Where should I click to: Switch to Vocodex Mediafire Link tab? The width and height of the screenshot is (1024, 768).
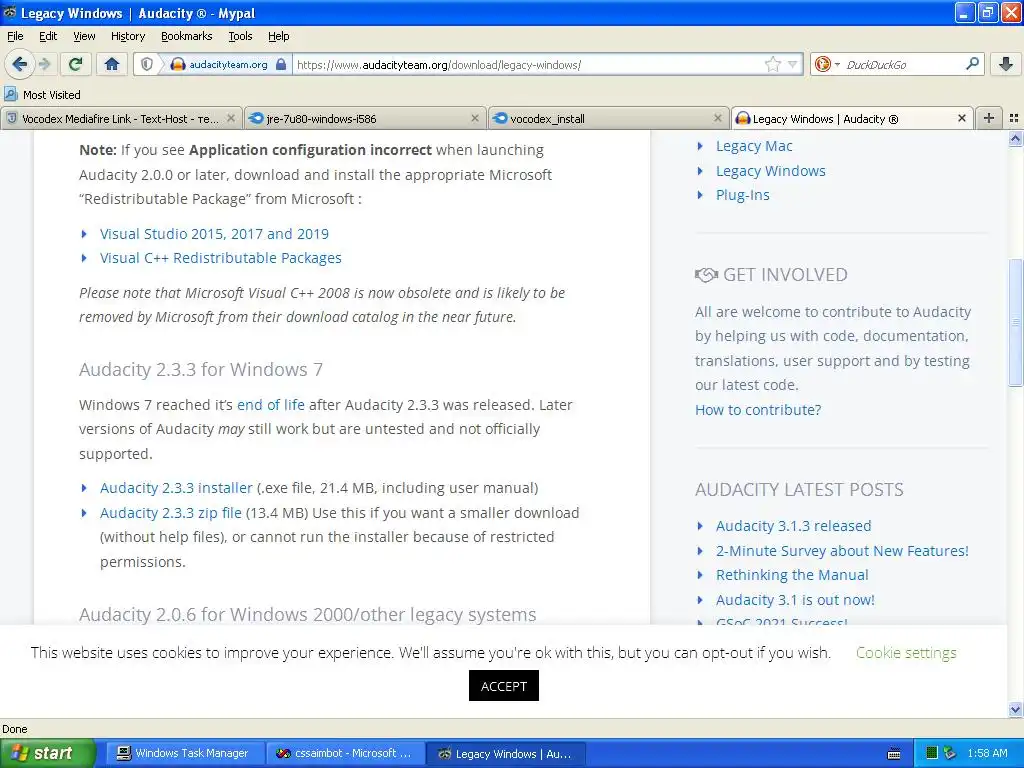pos(120,118)
